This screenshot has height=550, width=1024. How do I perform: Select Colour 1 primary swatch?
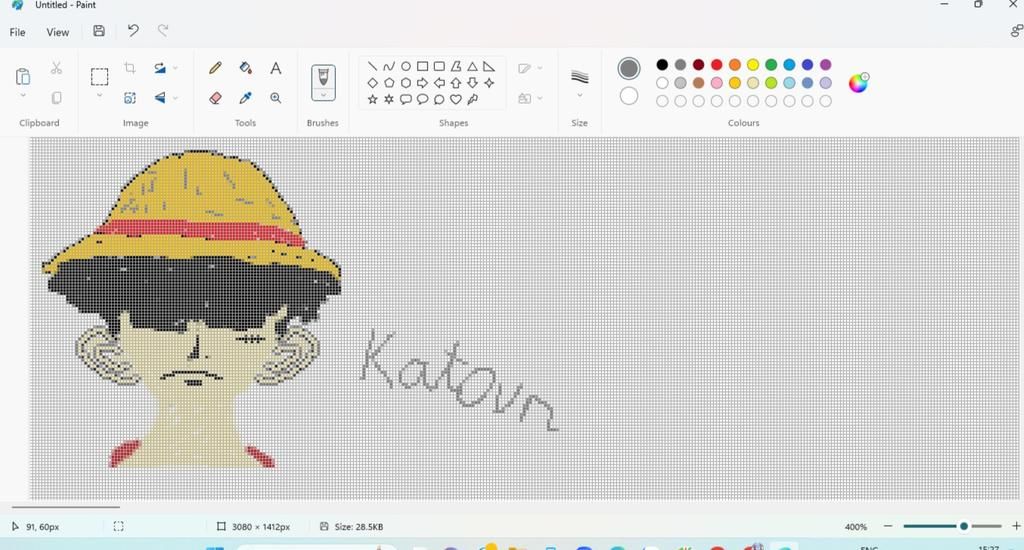pyautogui.click(x=629, y=68)
